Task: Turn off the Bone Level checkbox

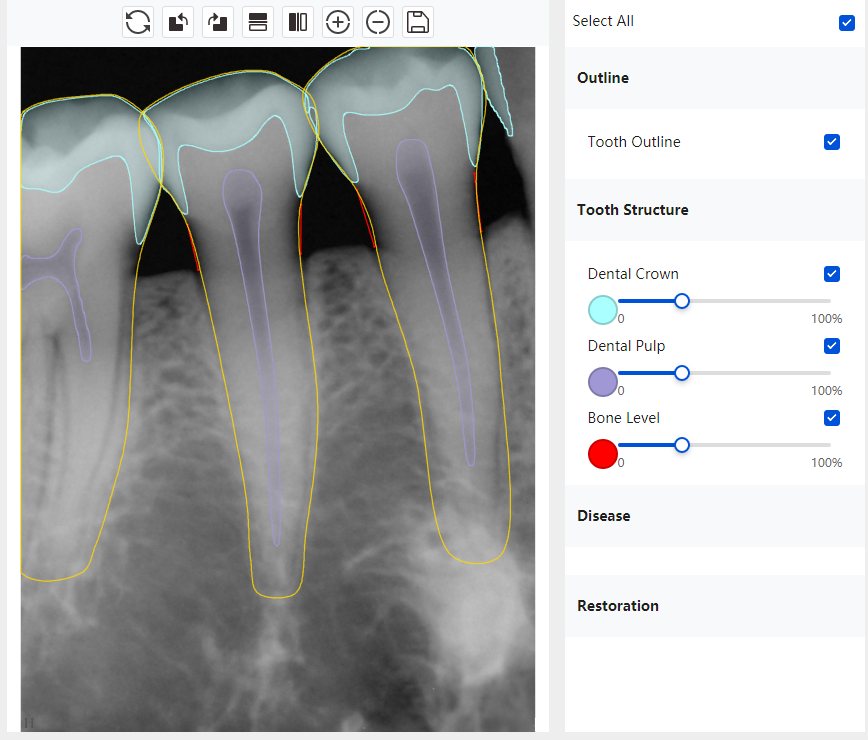Action: click(831, 418)
